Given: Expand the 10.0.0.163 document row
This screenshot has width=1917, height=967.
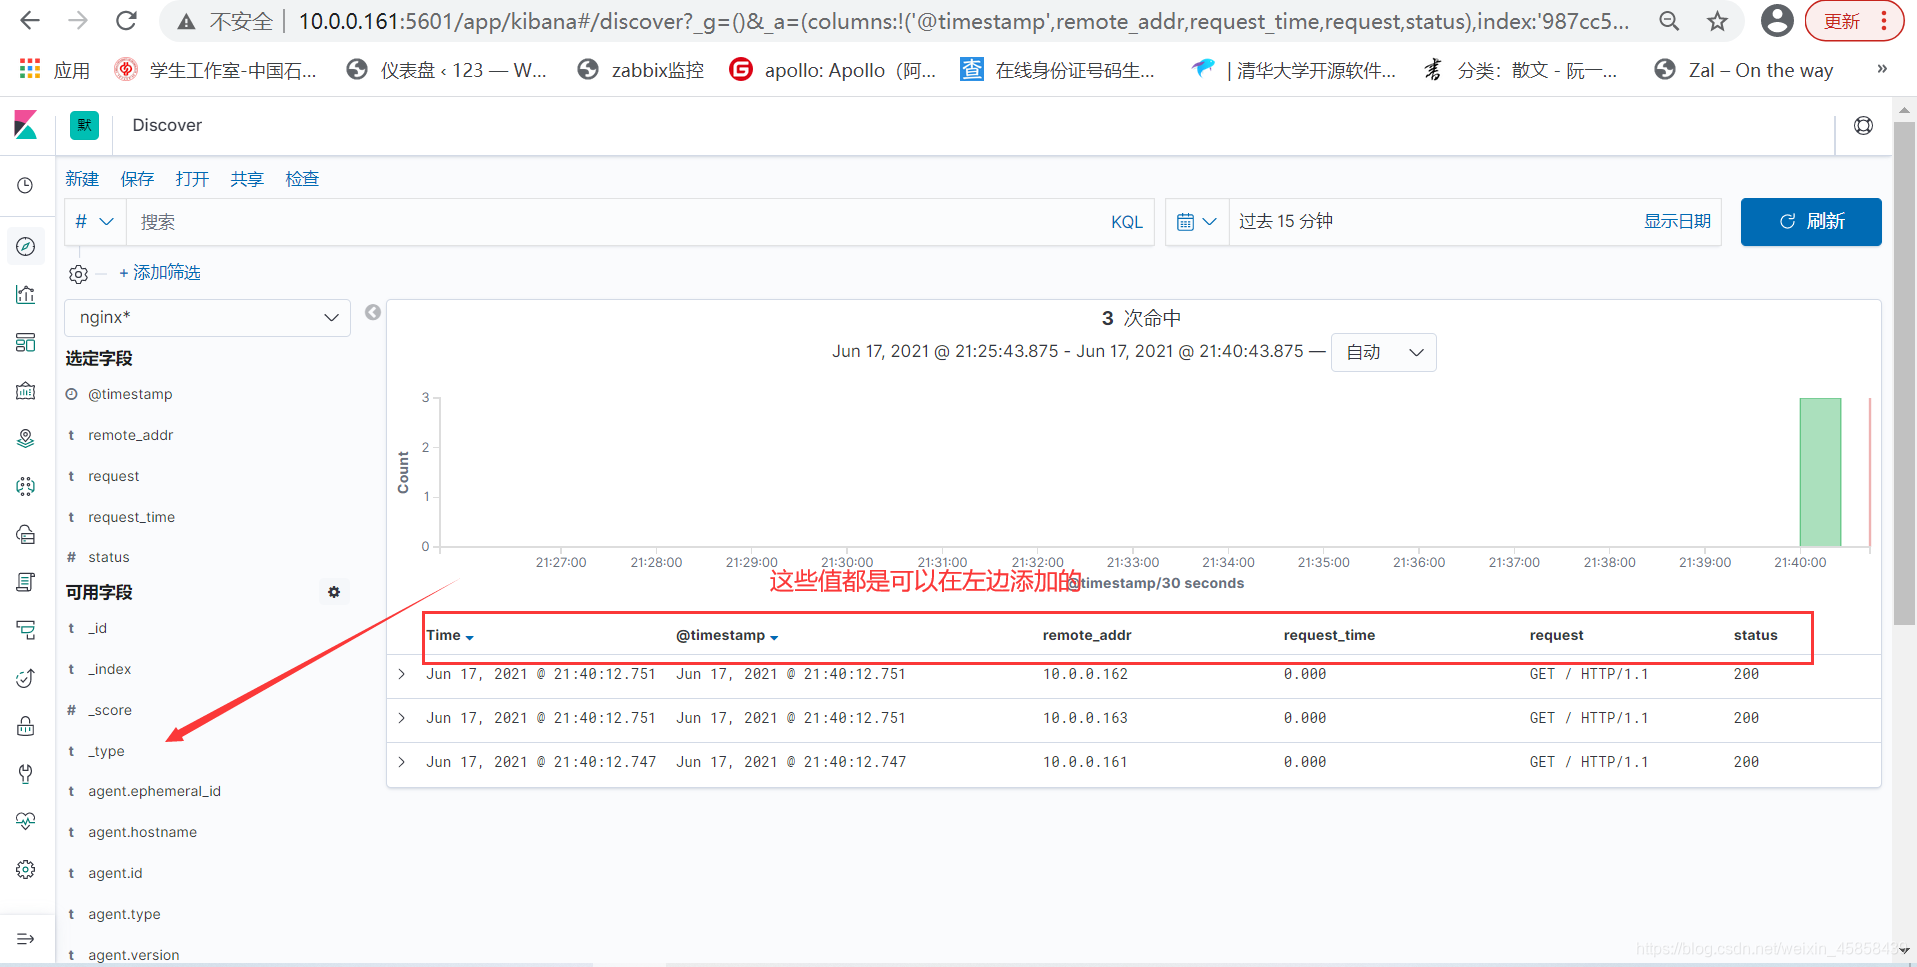Looking at the screenshot, I should point(402,719).
